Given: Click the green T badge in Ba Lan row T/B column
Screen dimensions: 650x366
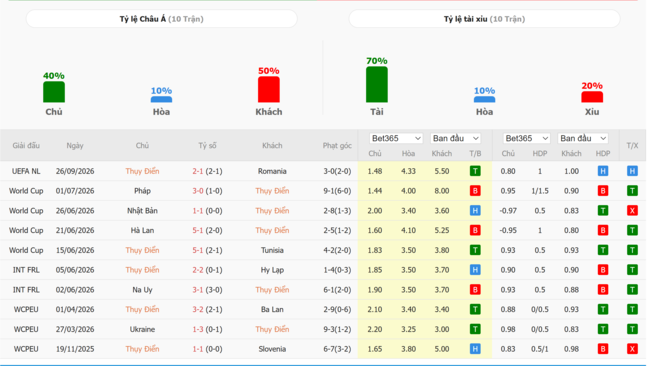Looking at the screenshot, I should (475, 309).
